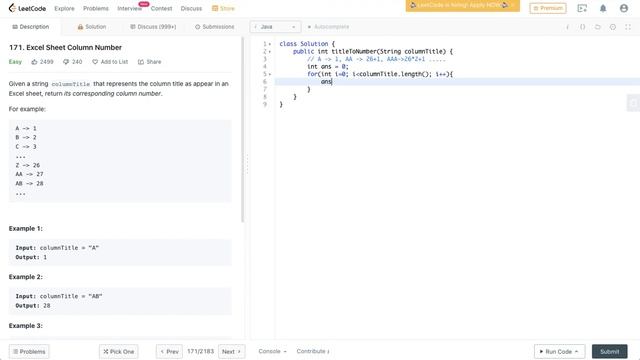Switch to the Description tab
This screenshot has width=640, height=360.
click(x=31, y=27)
